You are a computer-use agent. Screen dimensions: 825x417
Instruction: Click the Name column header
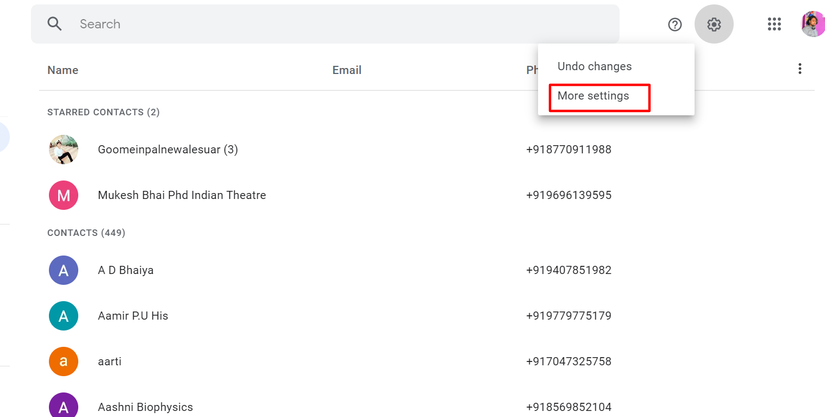pos(63,70)
